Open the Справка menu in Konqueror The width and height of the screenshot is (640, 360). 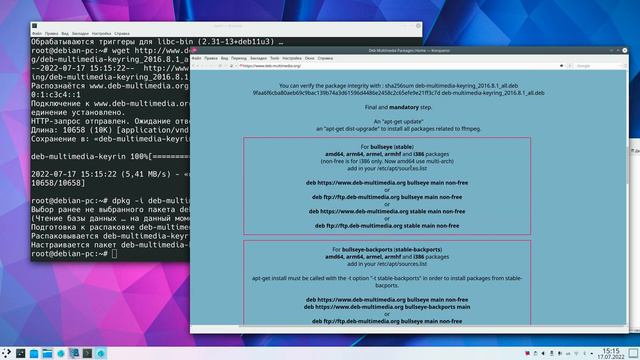point(325,58)
